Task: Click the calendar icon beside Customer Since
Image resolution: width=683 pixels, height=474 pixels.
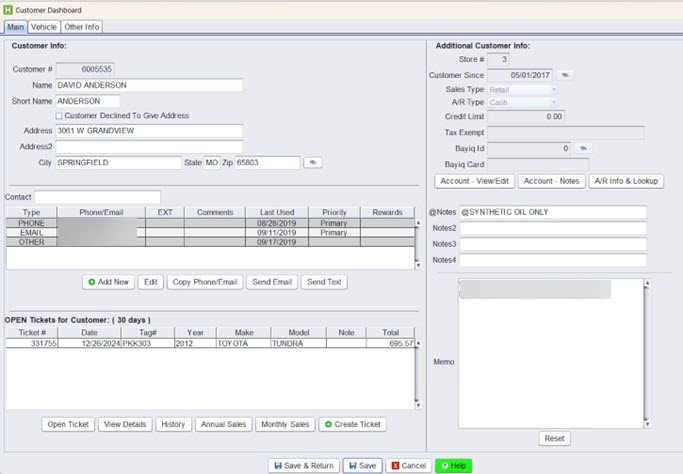Action: click(565, 74)
